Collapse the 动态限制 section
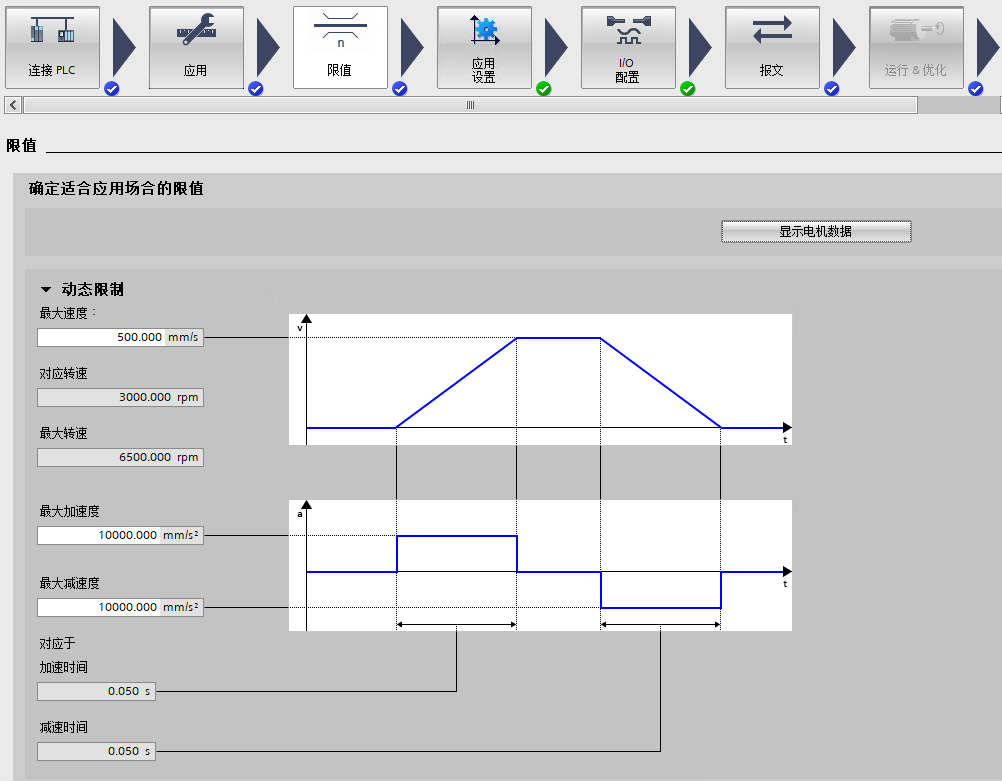This screenshot has width=1002, height=781. pos(46,290)
